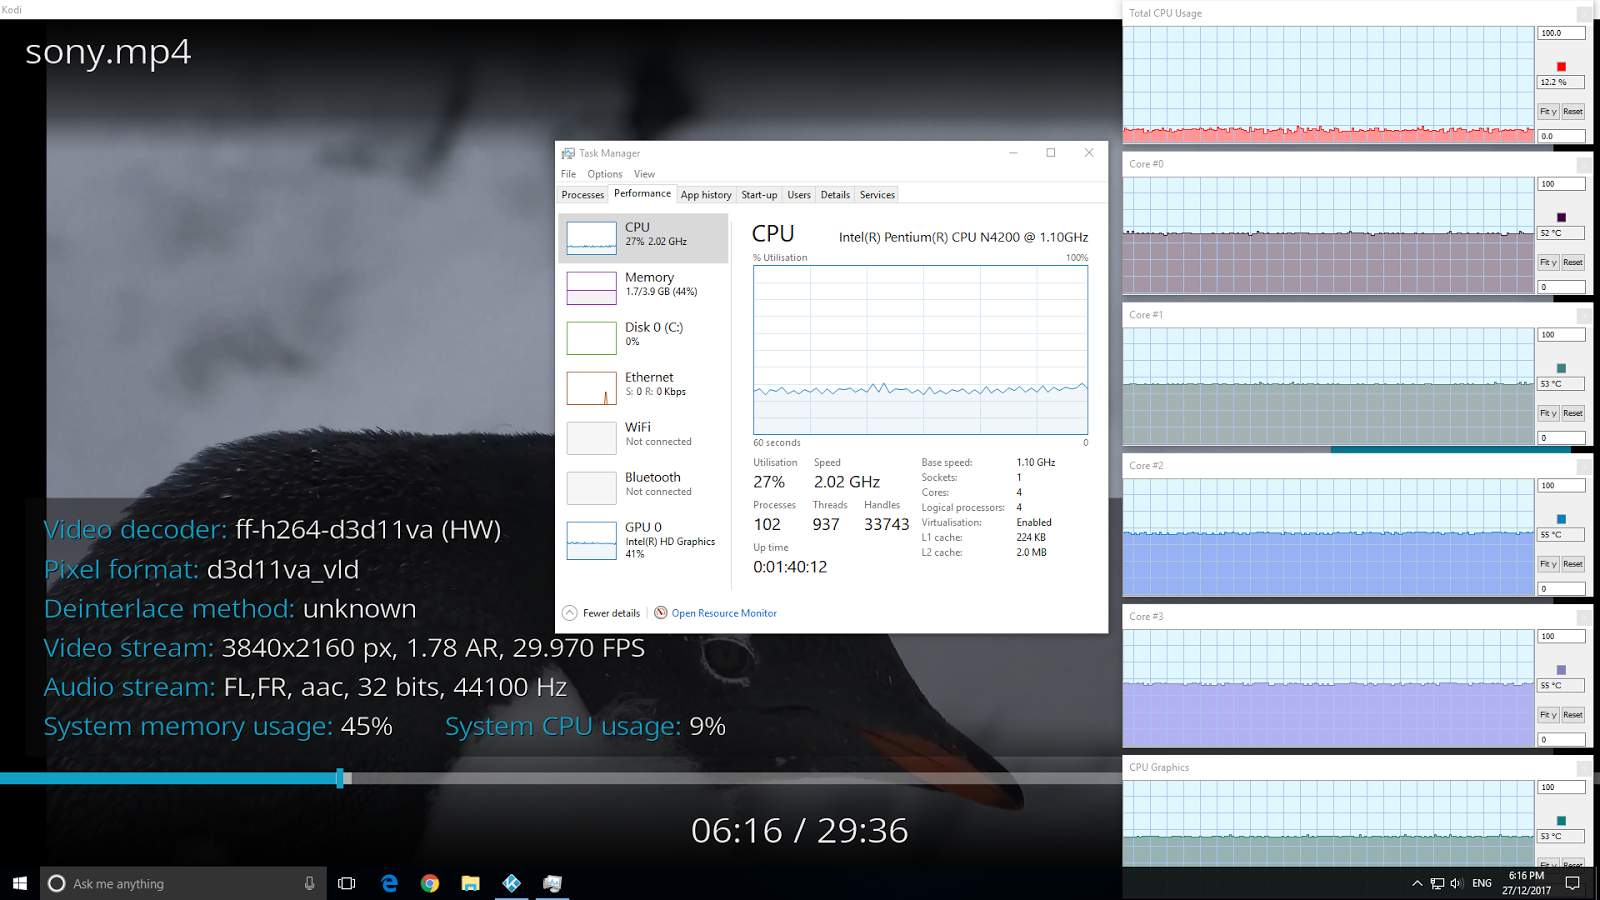This screenshot has height=900, width=1600.
Task: Open the network status tray icon
Action: click(x=1437, y=883)
